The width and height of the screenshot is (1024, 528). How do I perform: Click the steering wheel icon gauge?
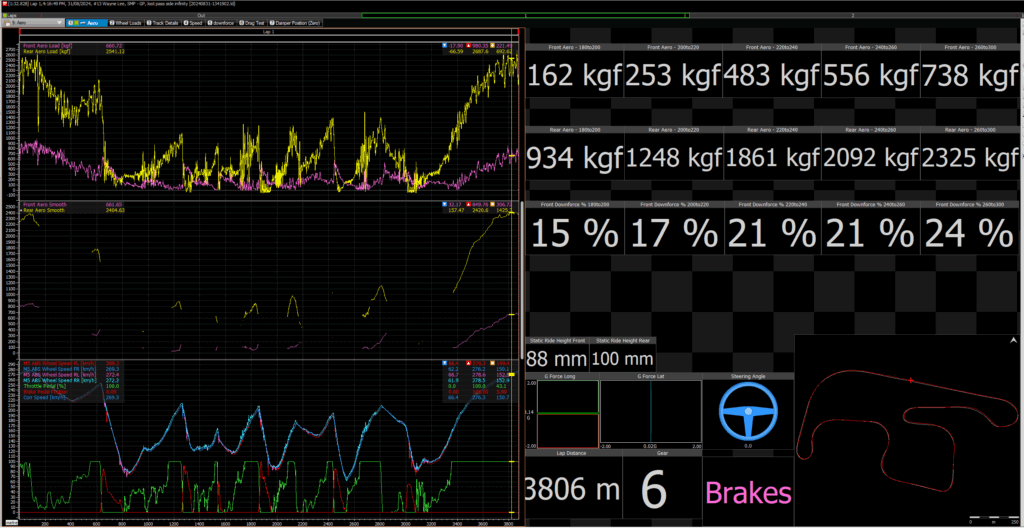pos(747,410)
